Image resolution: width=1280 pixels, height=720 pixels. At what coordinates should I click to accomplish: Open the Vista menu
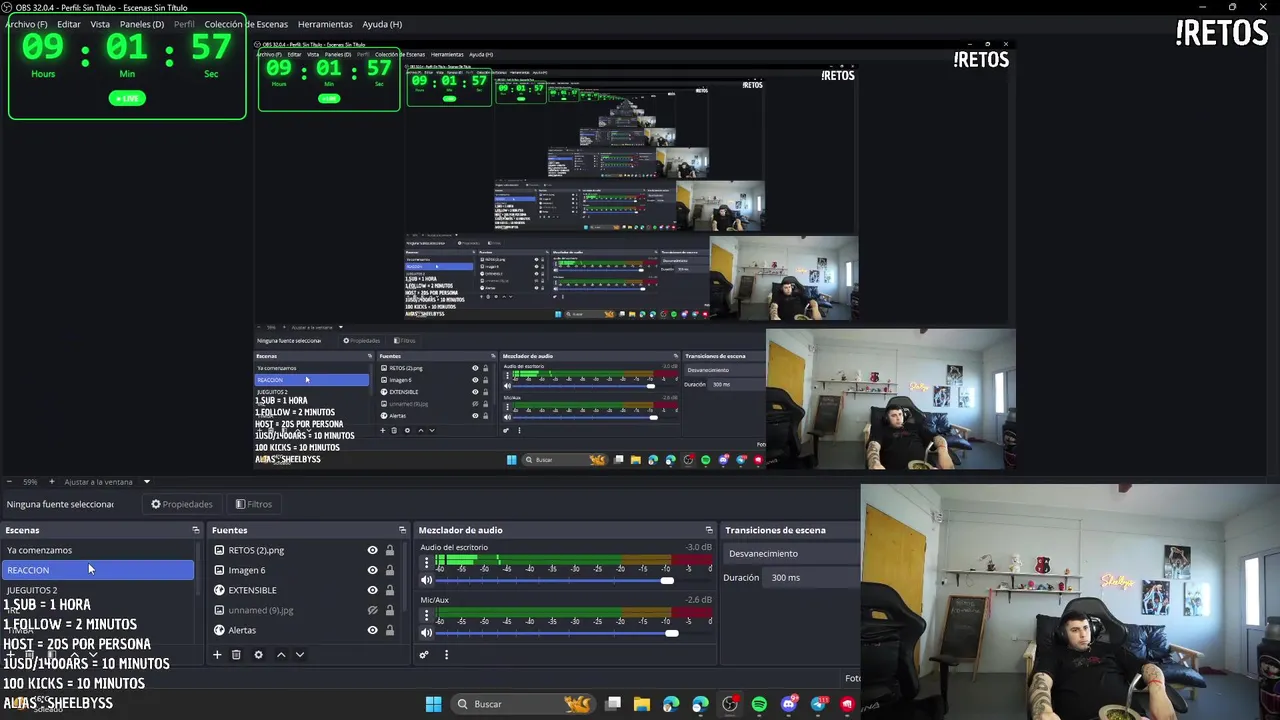[x=100, y=24]
